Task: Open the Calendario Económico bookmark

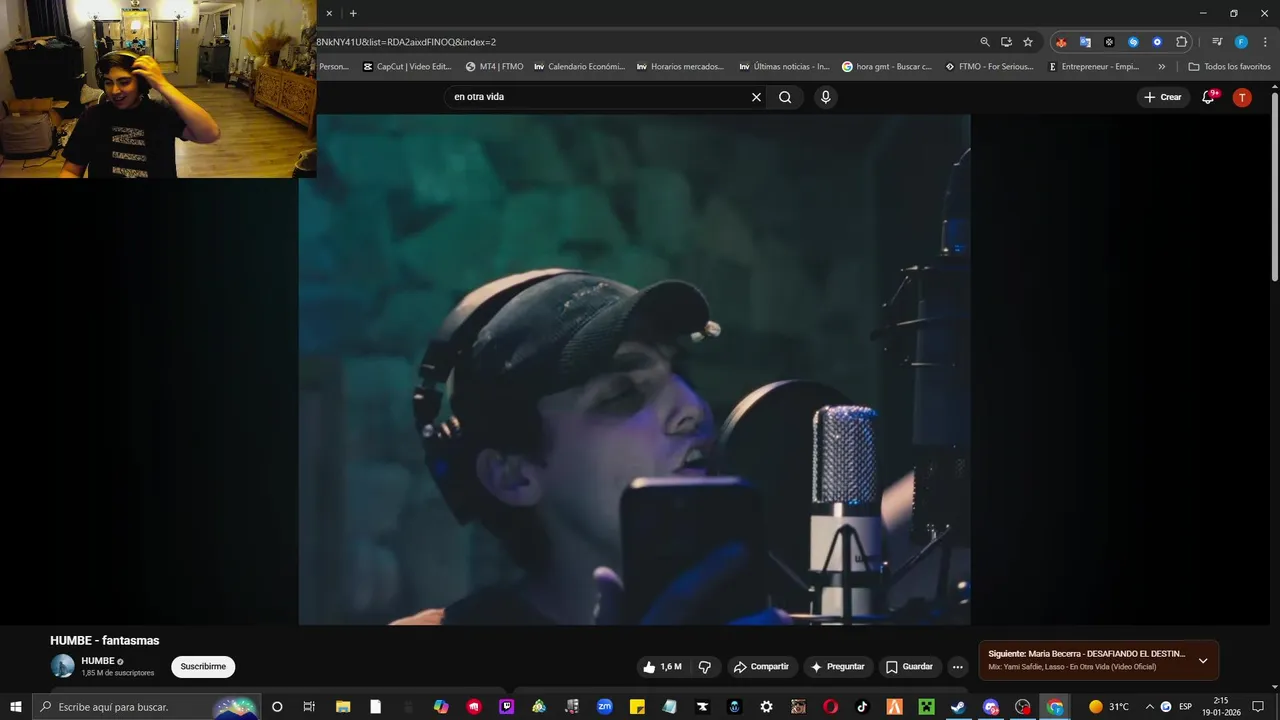Action: 579,67
